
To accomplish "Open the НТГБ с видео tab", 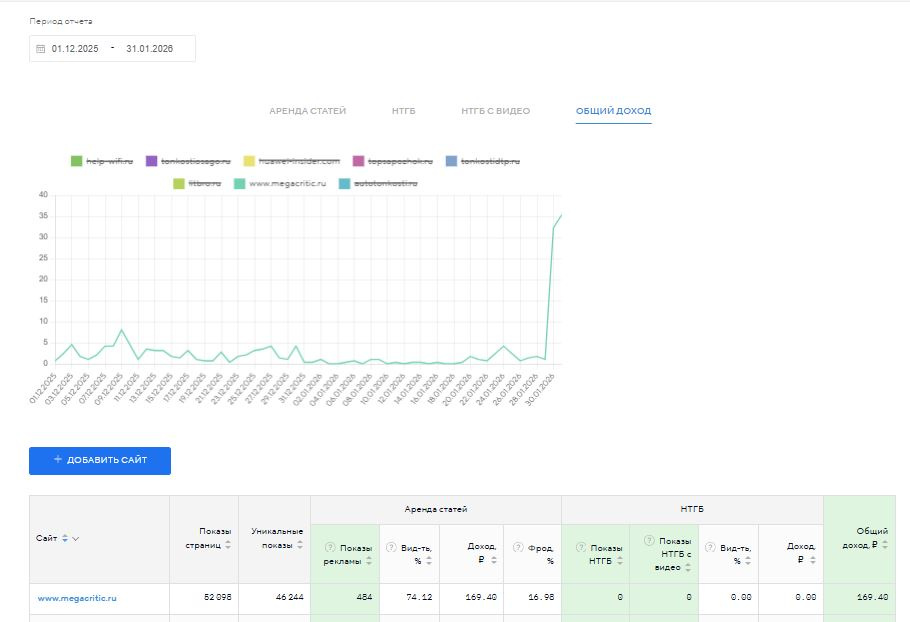I will [x=495, y=111].
